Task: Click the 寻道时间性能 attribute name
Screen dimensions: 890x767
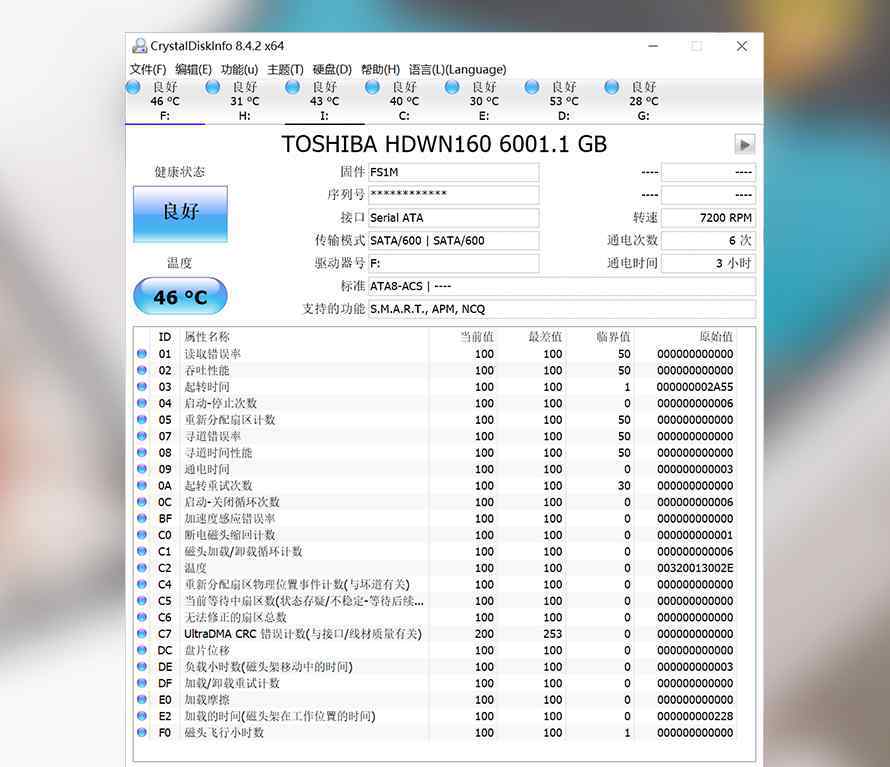Action: [x=219, y=452]
